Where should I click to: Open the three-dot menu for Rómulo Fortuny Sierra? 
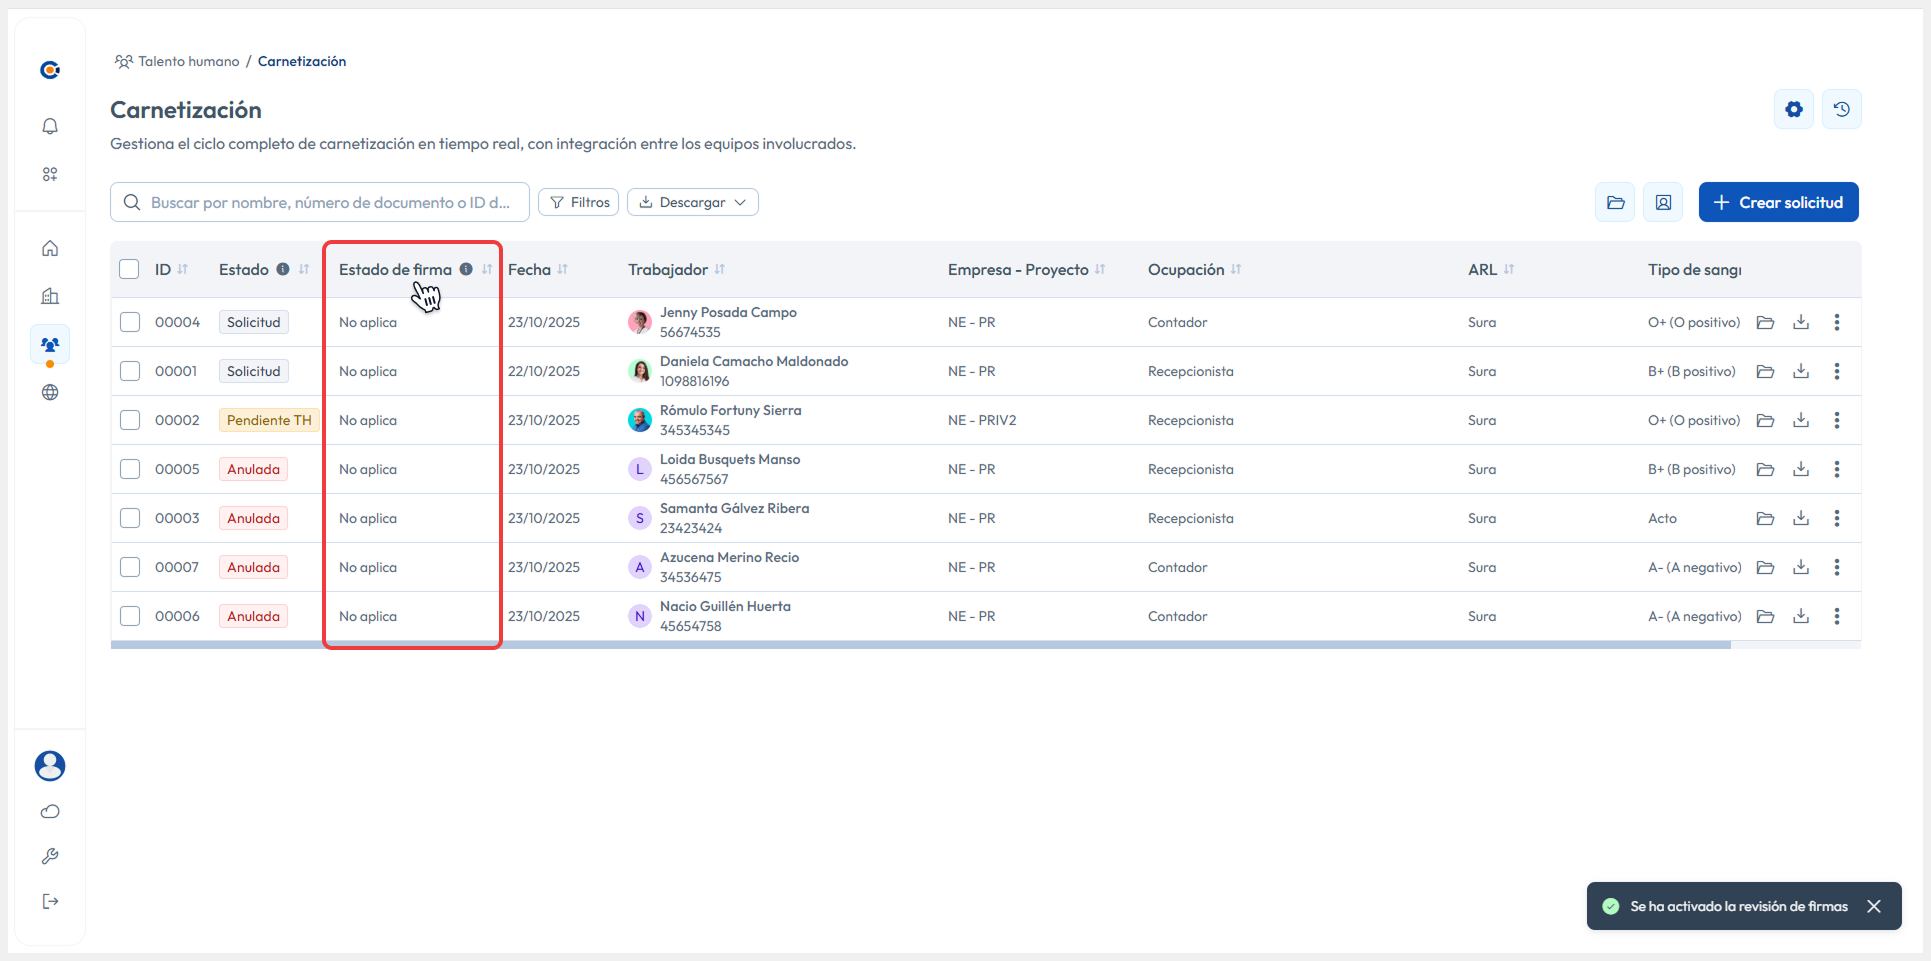1836,420
